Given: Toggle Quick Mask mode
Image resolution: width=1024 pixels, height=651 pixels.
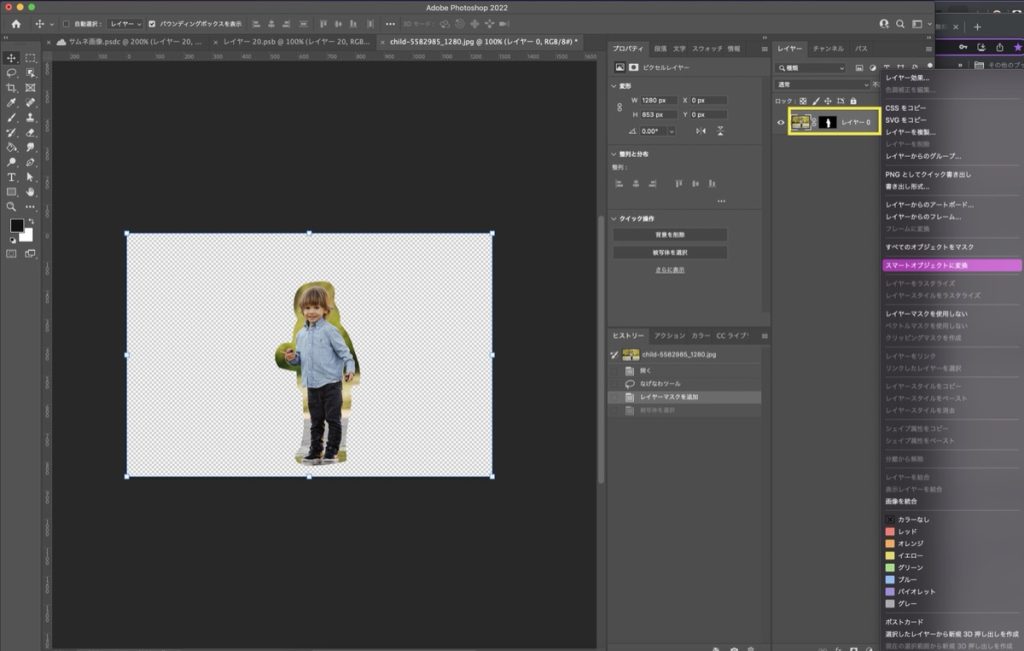Looking at the screenshot, I should 11,254.
